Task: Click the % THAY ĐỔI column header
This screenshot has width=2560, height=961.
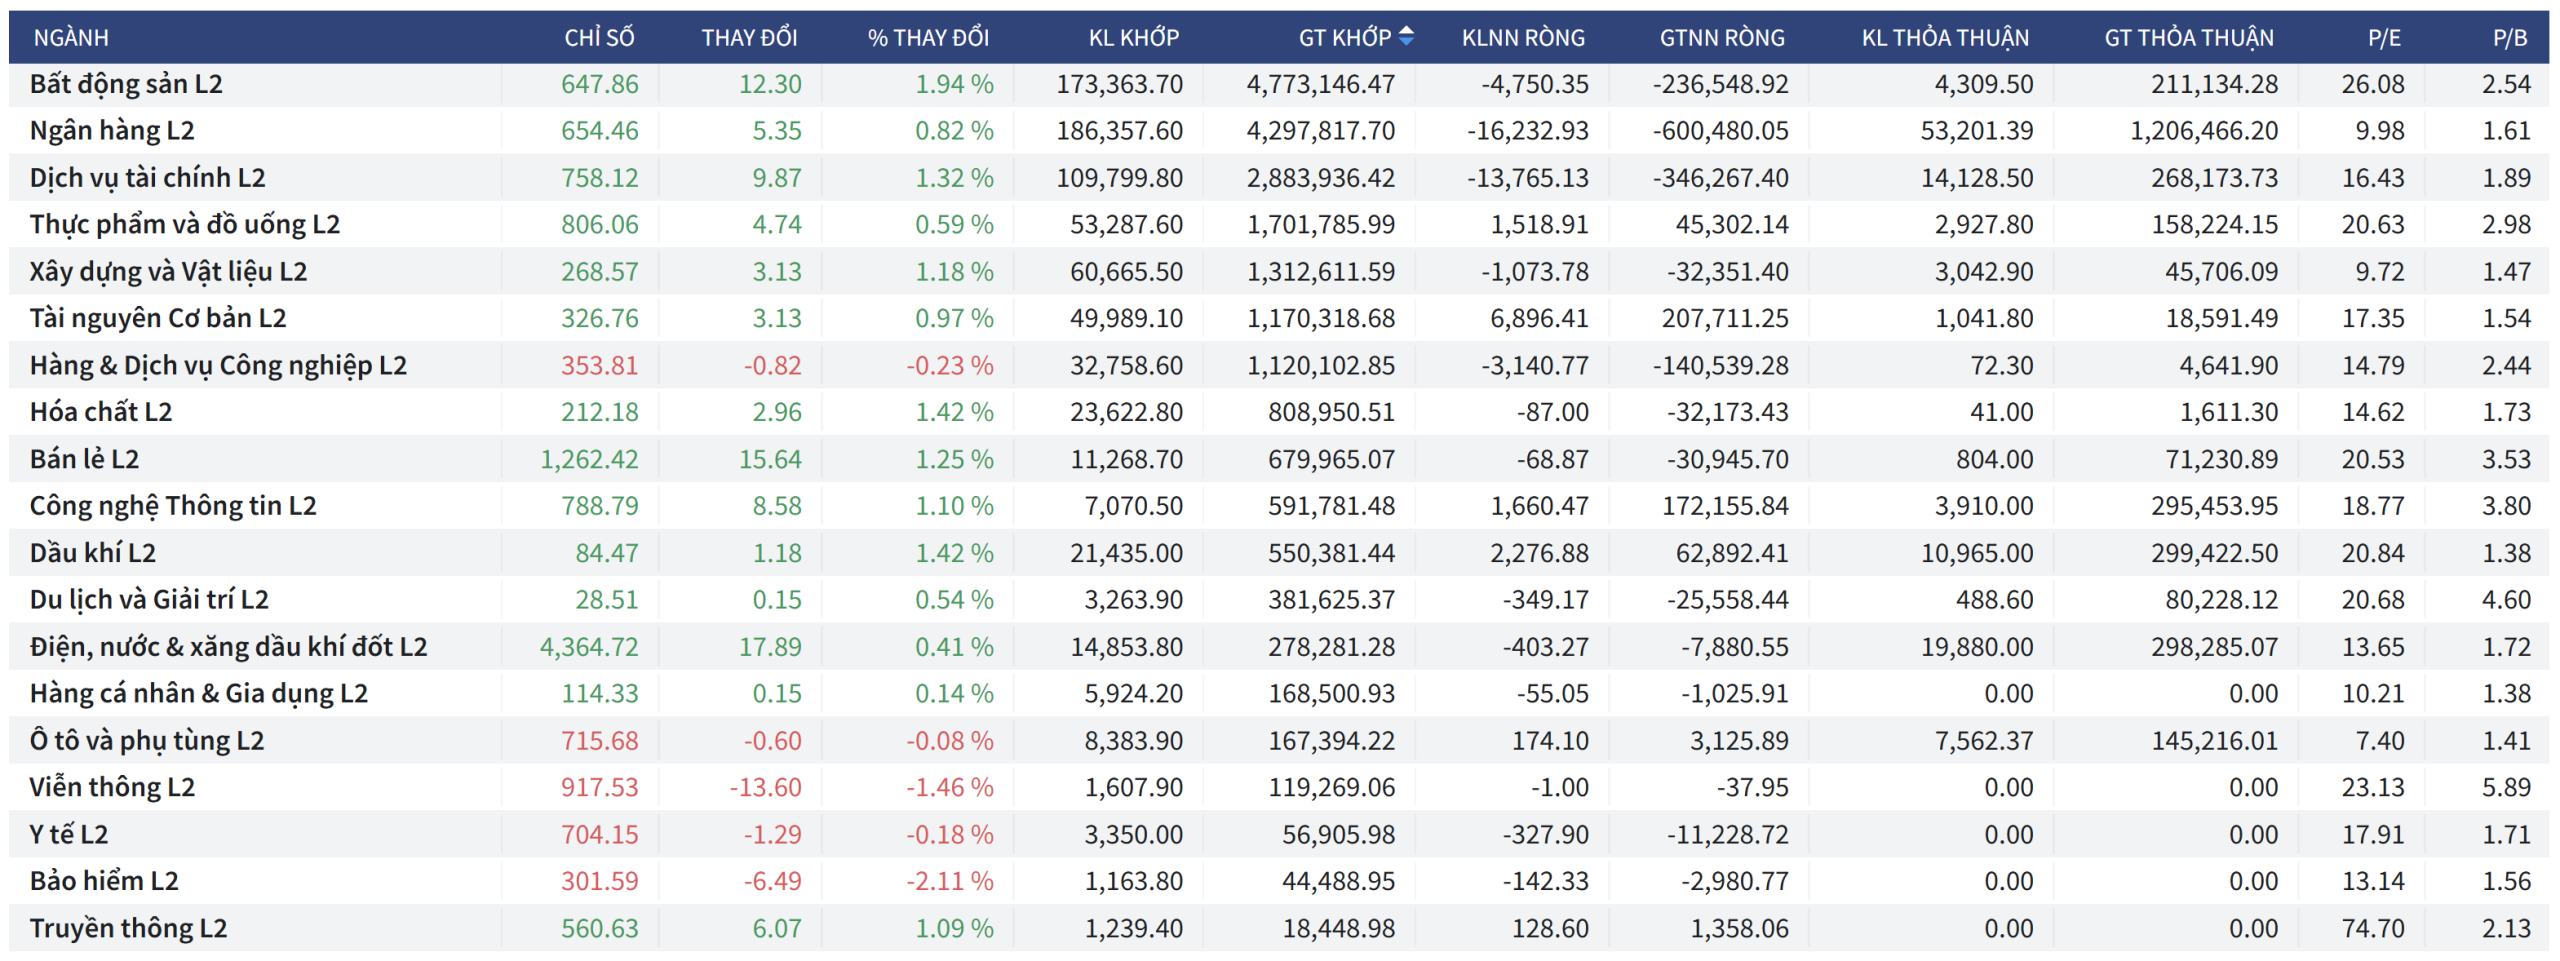Action: (x=927, y=38)
